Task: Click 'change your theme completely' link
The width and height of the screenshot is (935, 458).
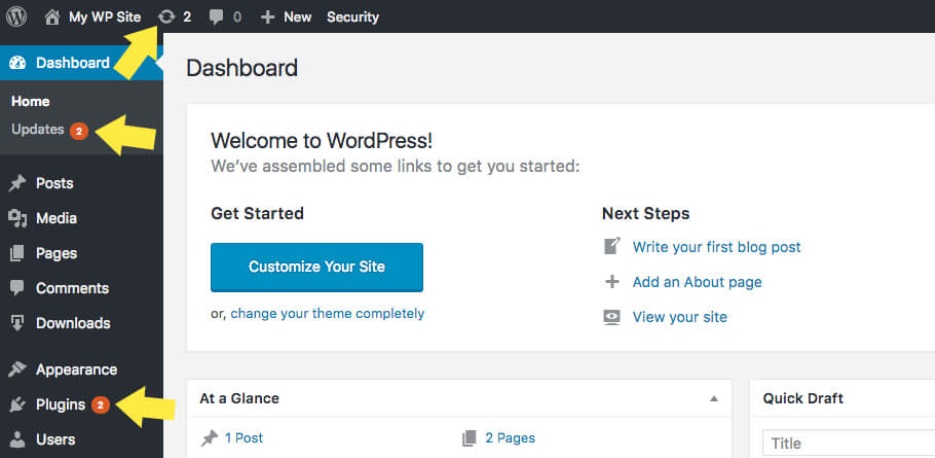Action: [x=327, y=314]
